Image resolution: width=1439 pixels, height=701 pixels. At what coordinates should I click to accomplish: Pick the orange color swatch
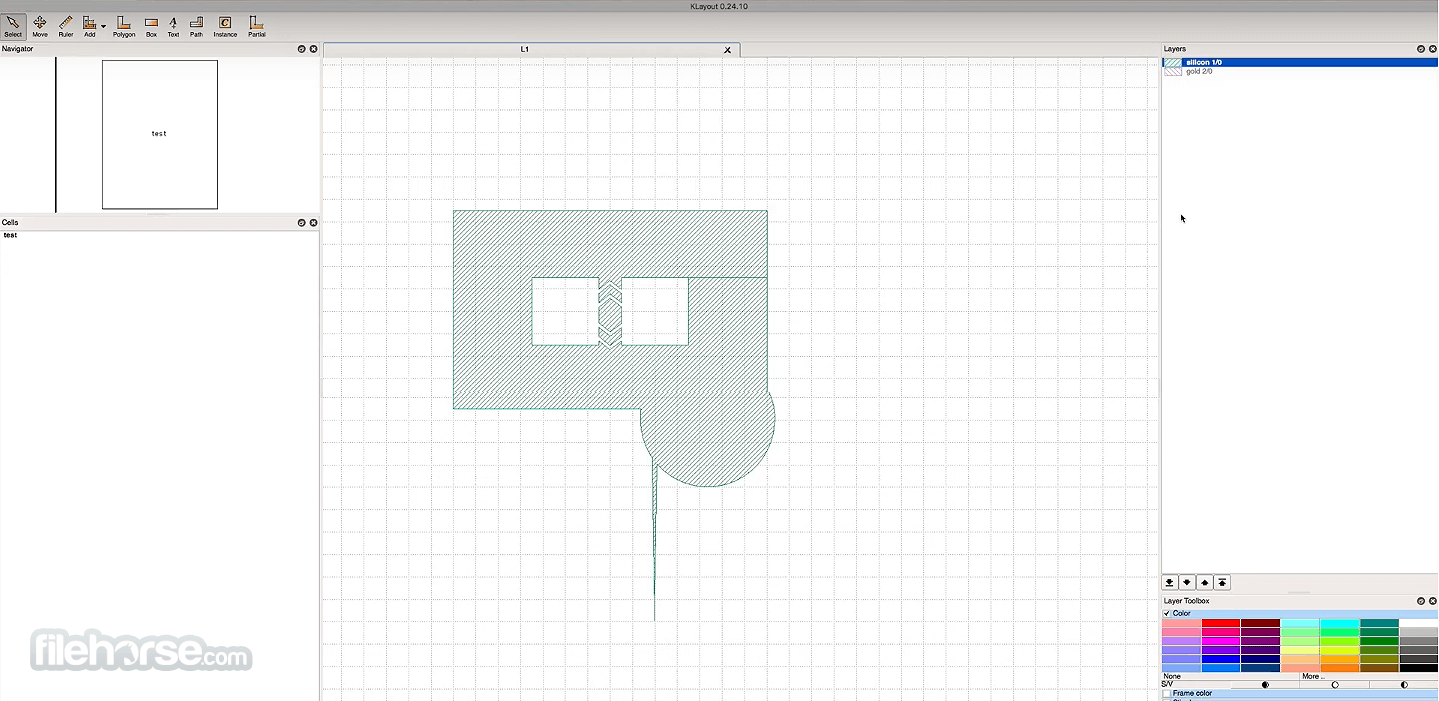tap(1339, 668)
